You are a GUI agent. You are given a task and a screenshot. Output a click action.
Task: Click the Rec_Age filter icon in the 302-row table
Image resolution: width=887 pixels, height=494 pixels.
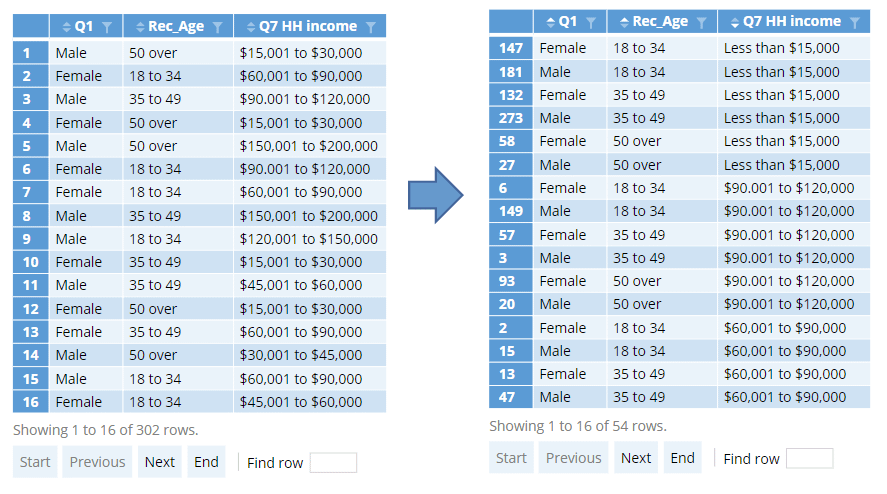coord(219,27)
